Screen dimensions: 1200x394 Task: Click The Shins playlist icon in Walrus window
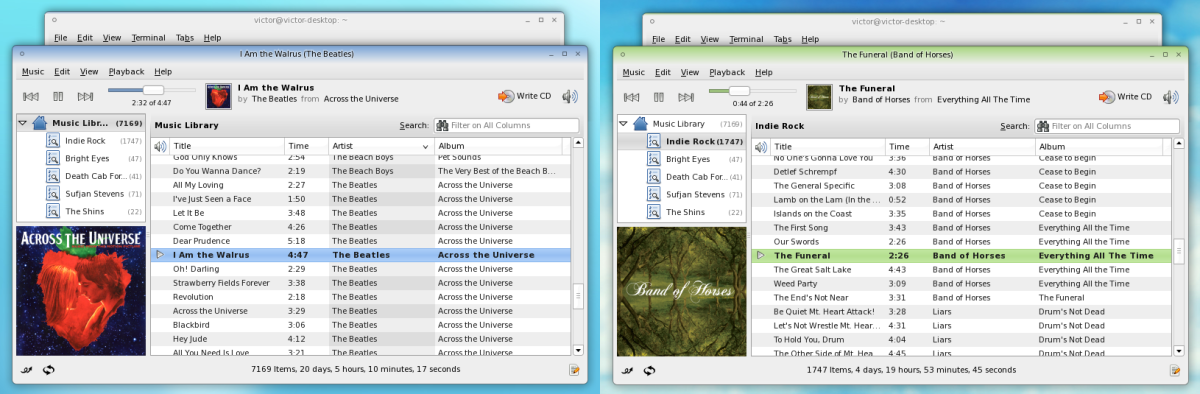[53, 211]
